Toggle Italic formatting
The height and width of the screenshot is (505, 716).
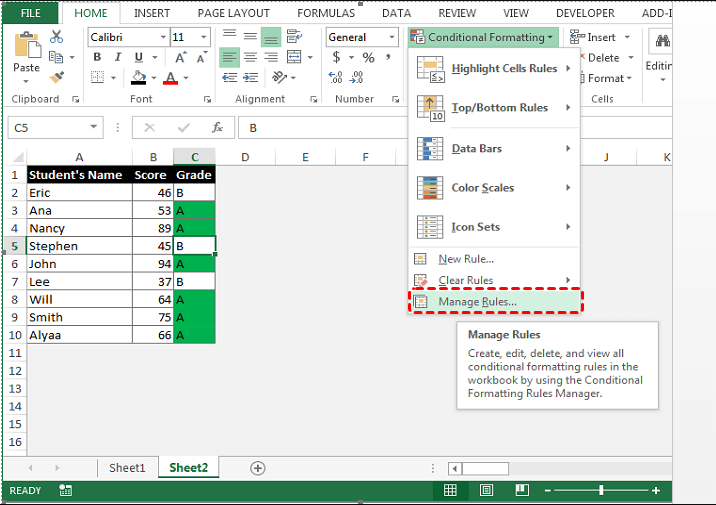[115, 57]
